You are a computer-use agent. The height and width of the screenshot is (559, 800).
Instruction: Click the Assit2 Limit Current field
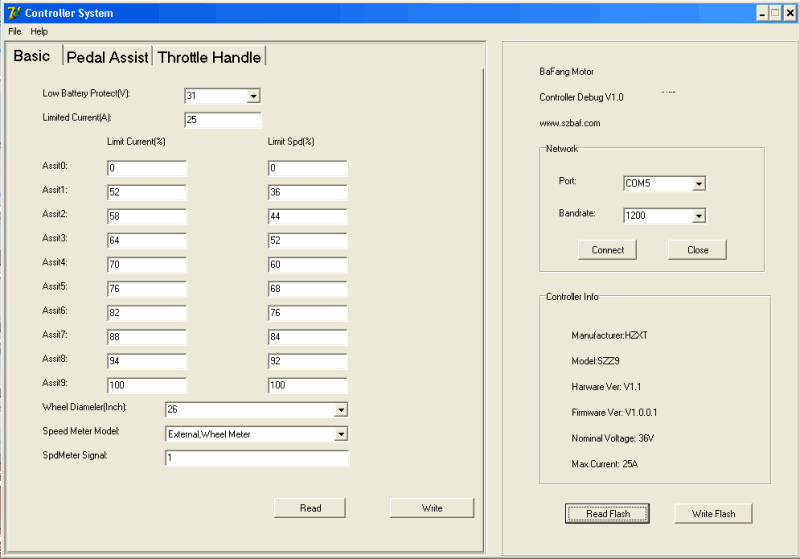point(146,216)
